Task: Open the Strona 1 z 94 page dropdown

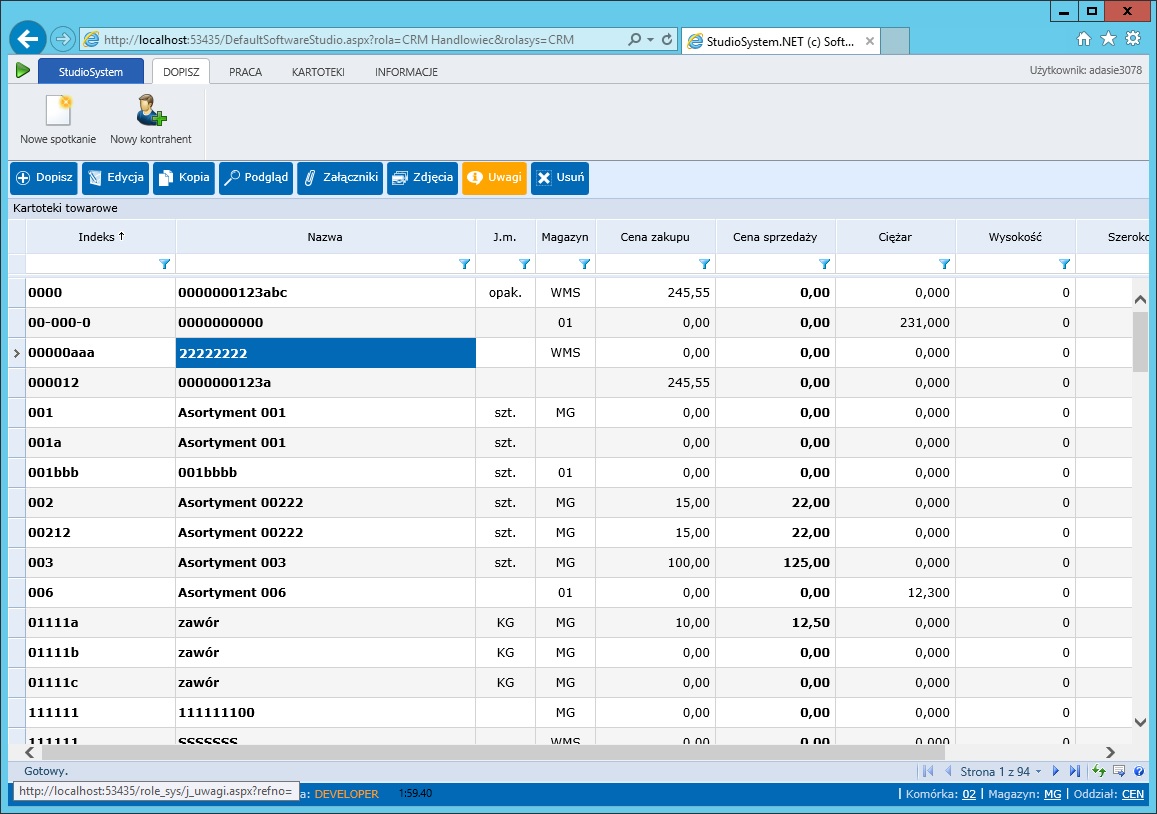Action: tap(1001, 771)
